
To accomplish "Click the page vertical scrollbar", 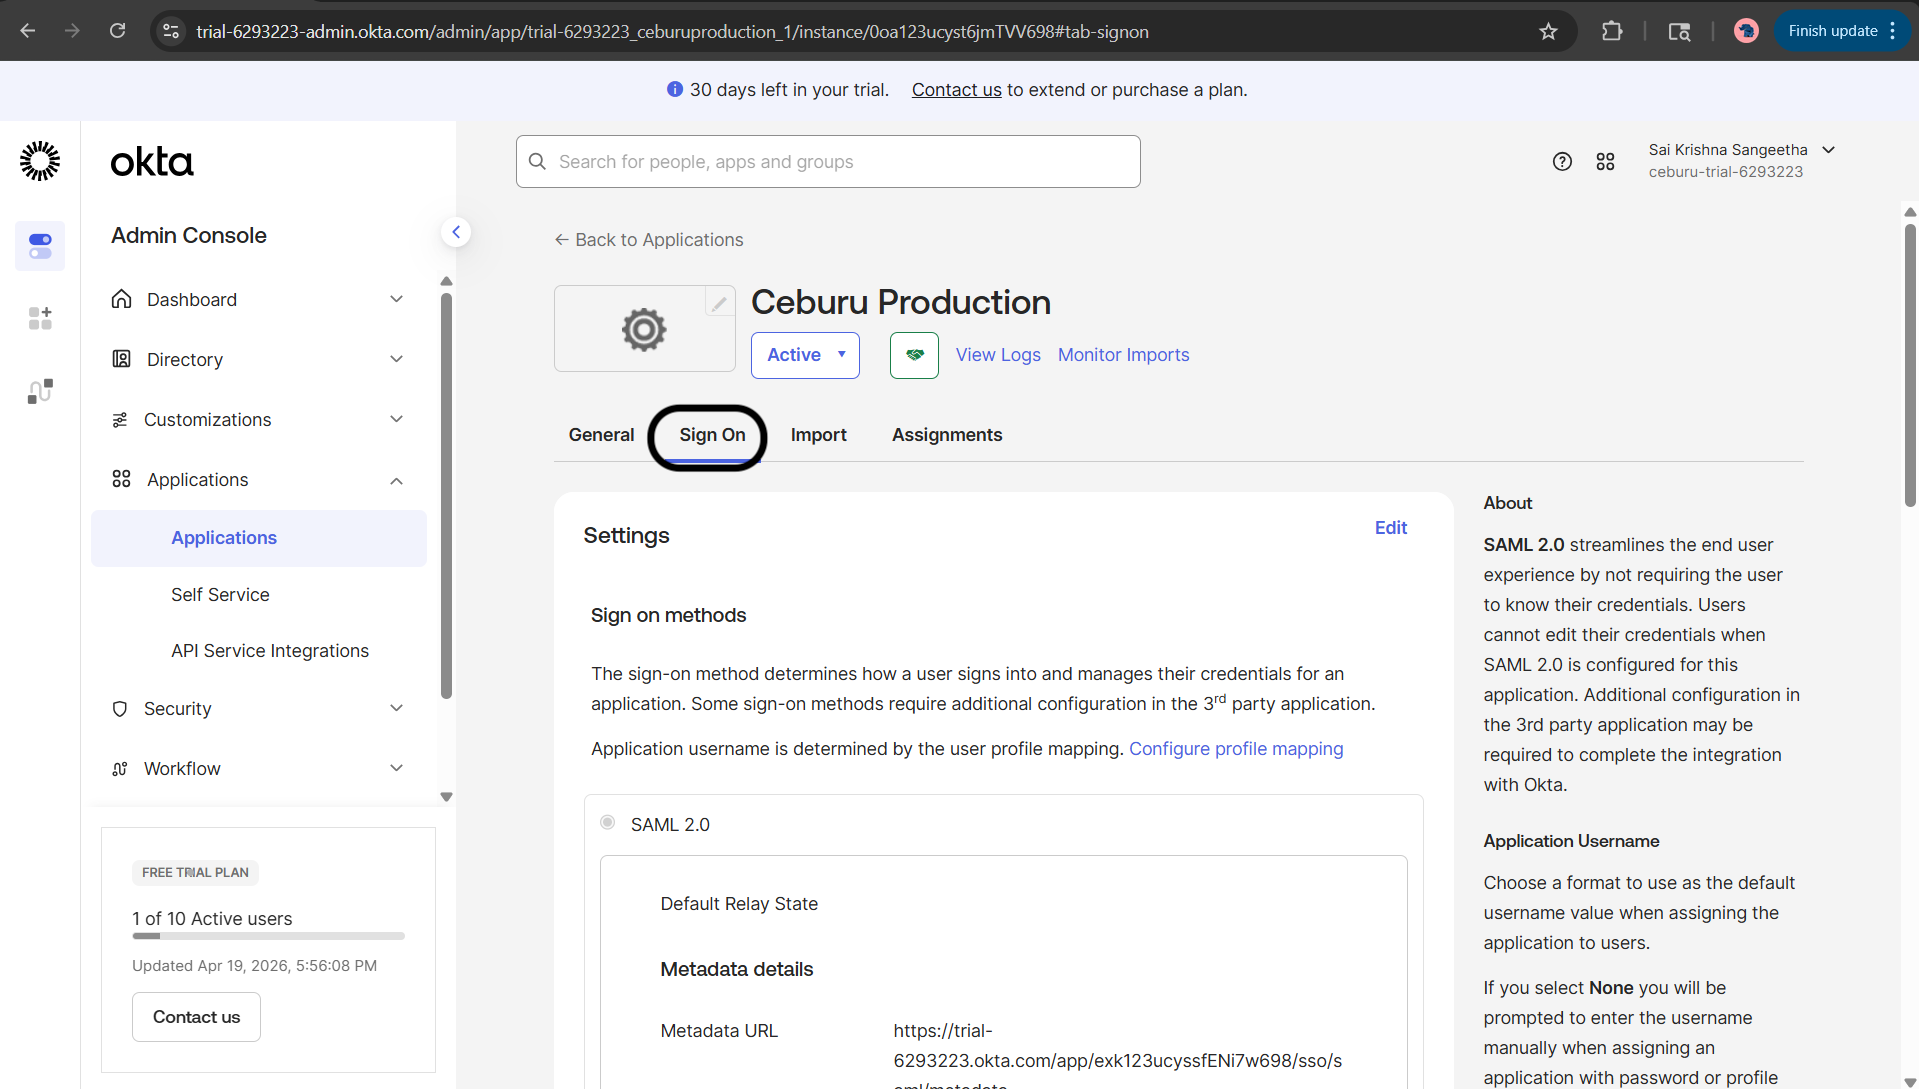I will (1910, 365).
